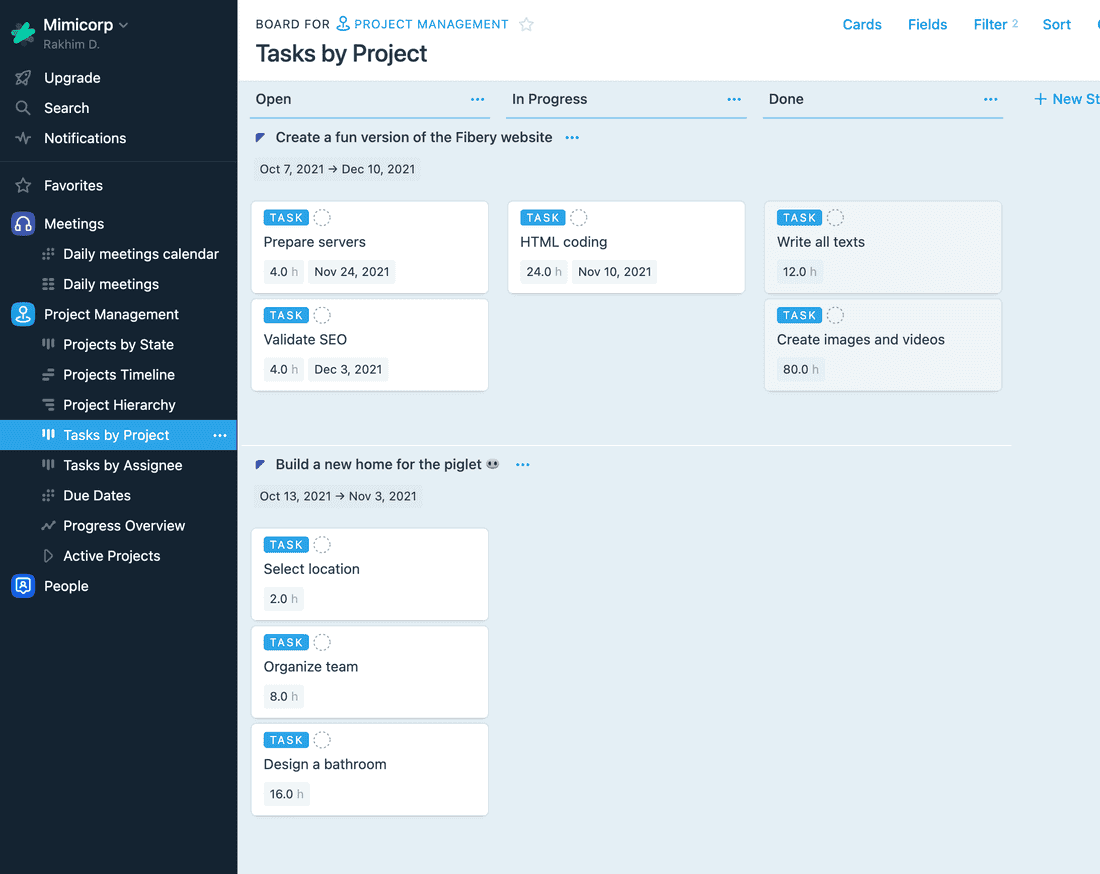The width and height of the screenshot is (1100, 874).
Task: Open the Fields menu
Action: pyautogui.click(x=927, y=24)
